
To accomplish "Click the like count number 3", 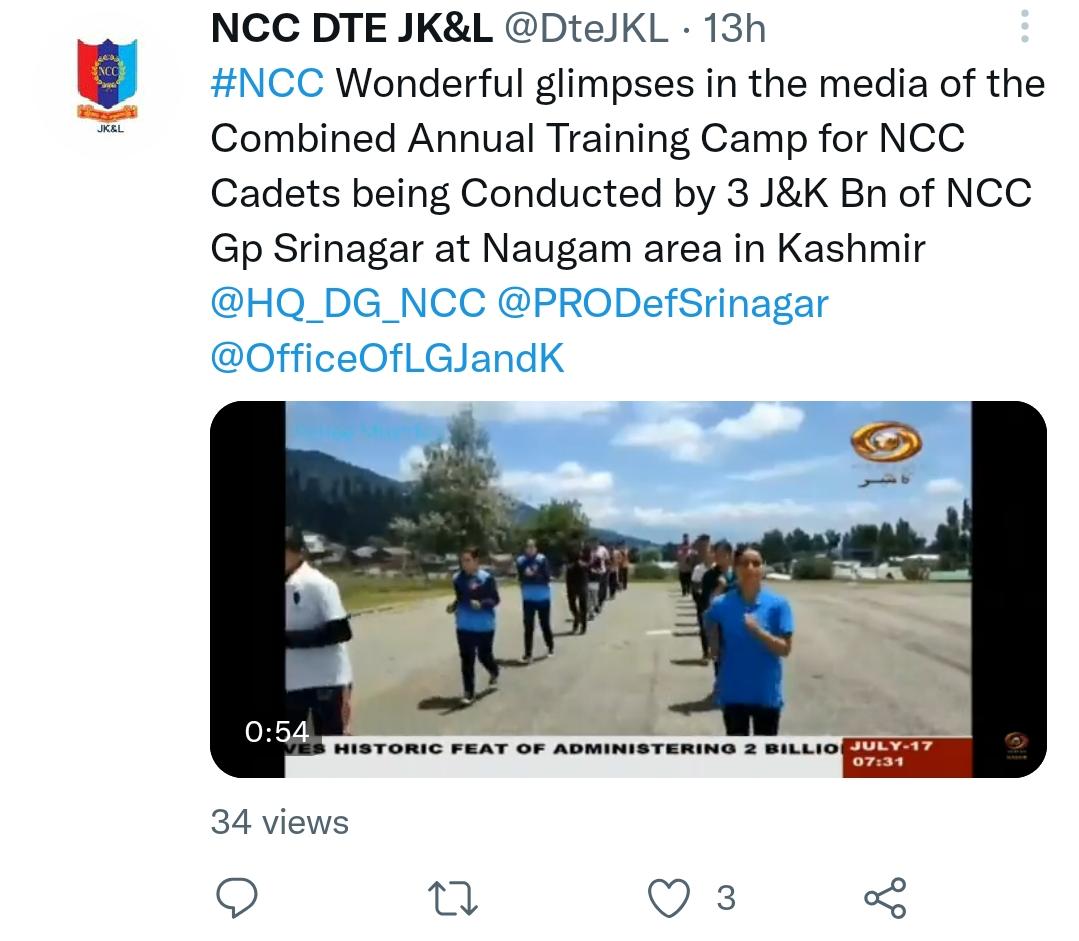I will 726,898.
